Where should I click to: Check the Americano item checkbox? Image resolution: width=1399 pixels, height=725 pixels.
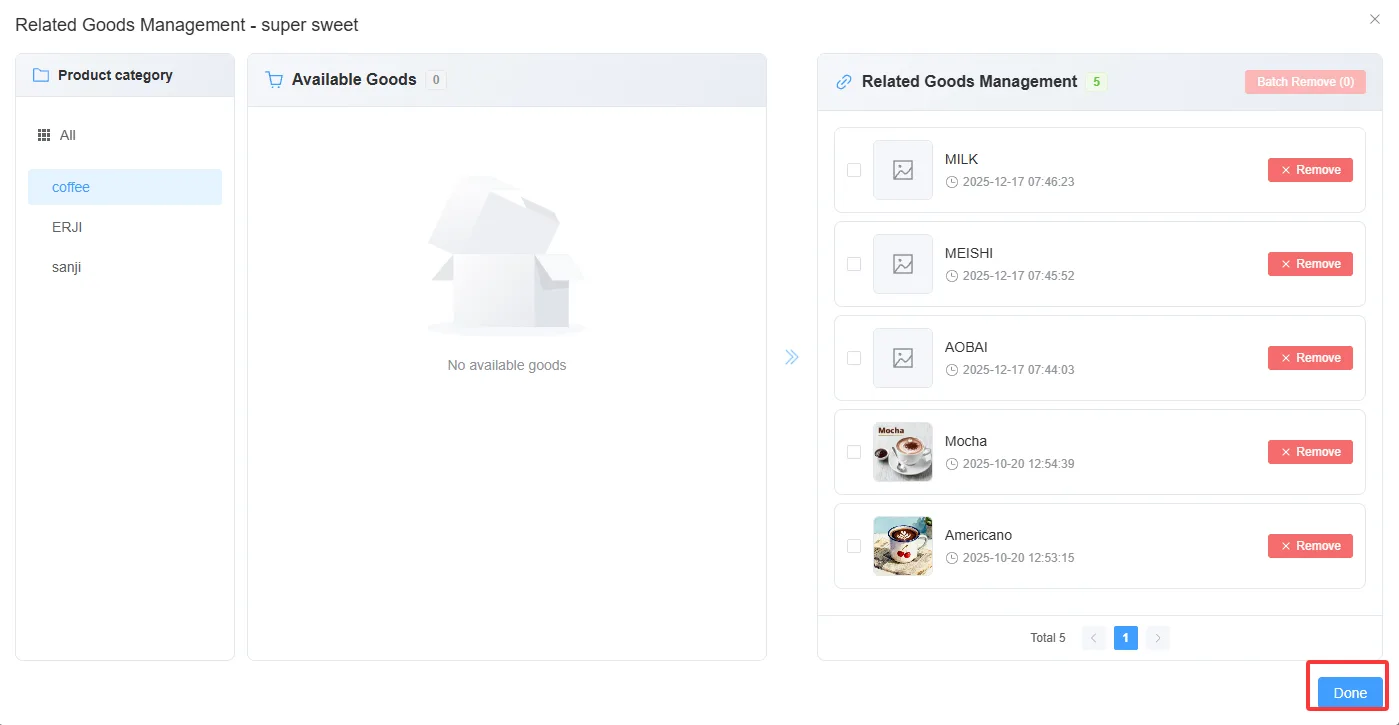pyautogui.click(x=854, y=546)
